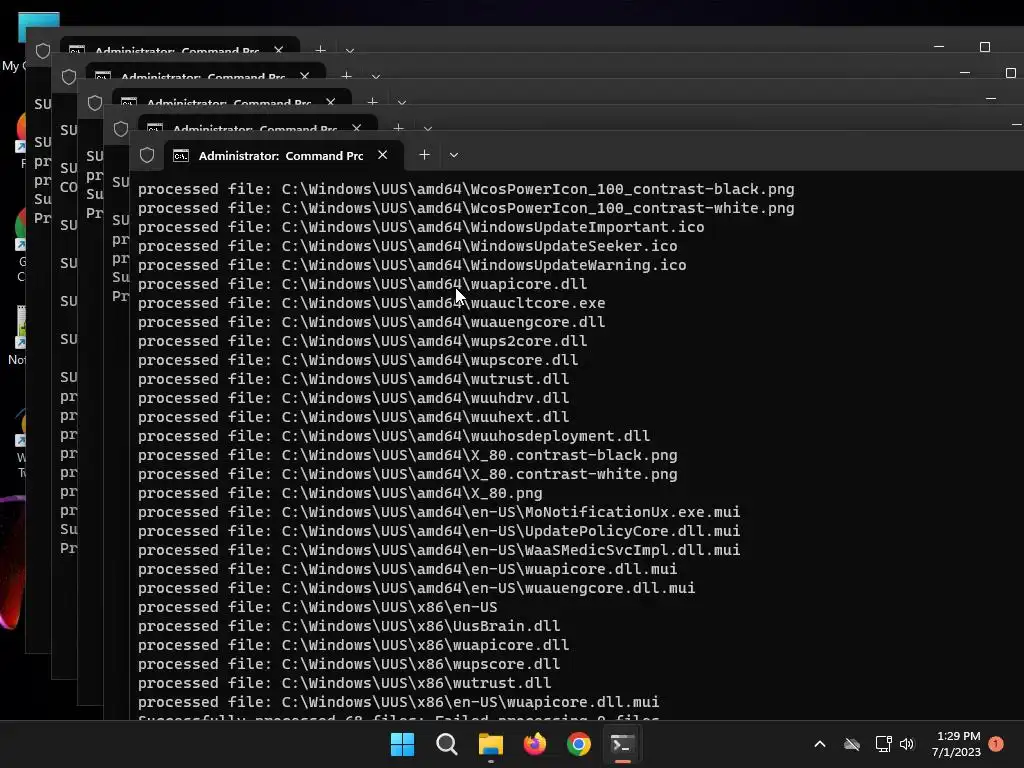Click the MoNotificationUx.exe.mui line
Screen dimensions: 1024x768
pos(439,512)
